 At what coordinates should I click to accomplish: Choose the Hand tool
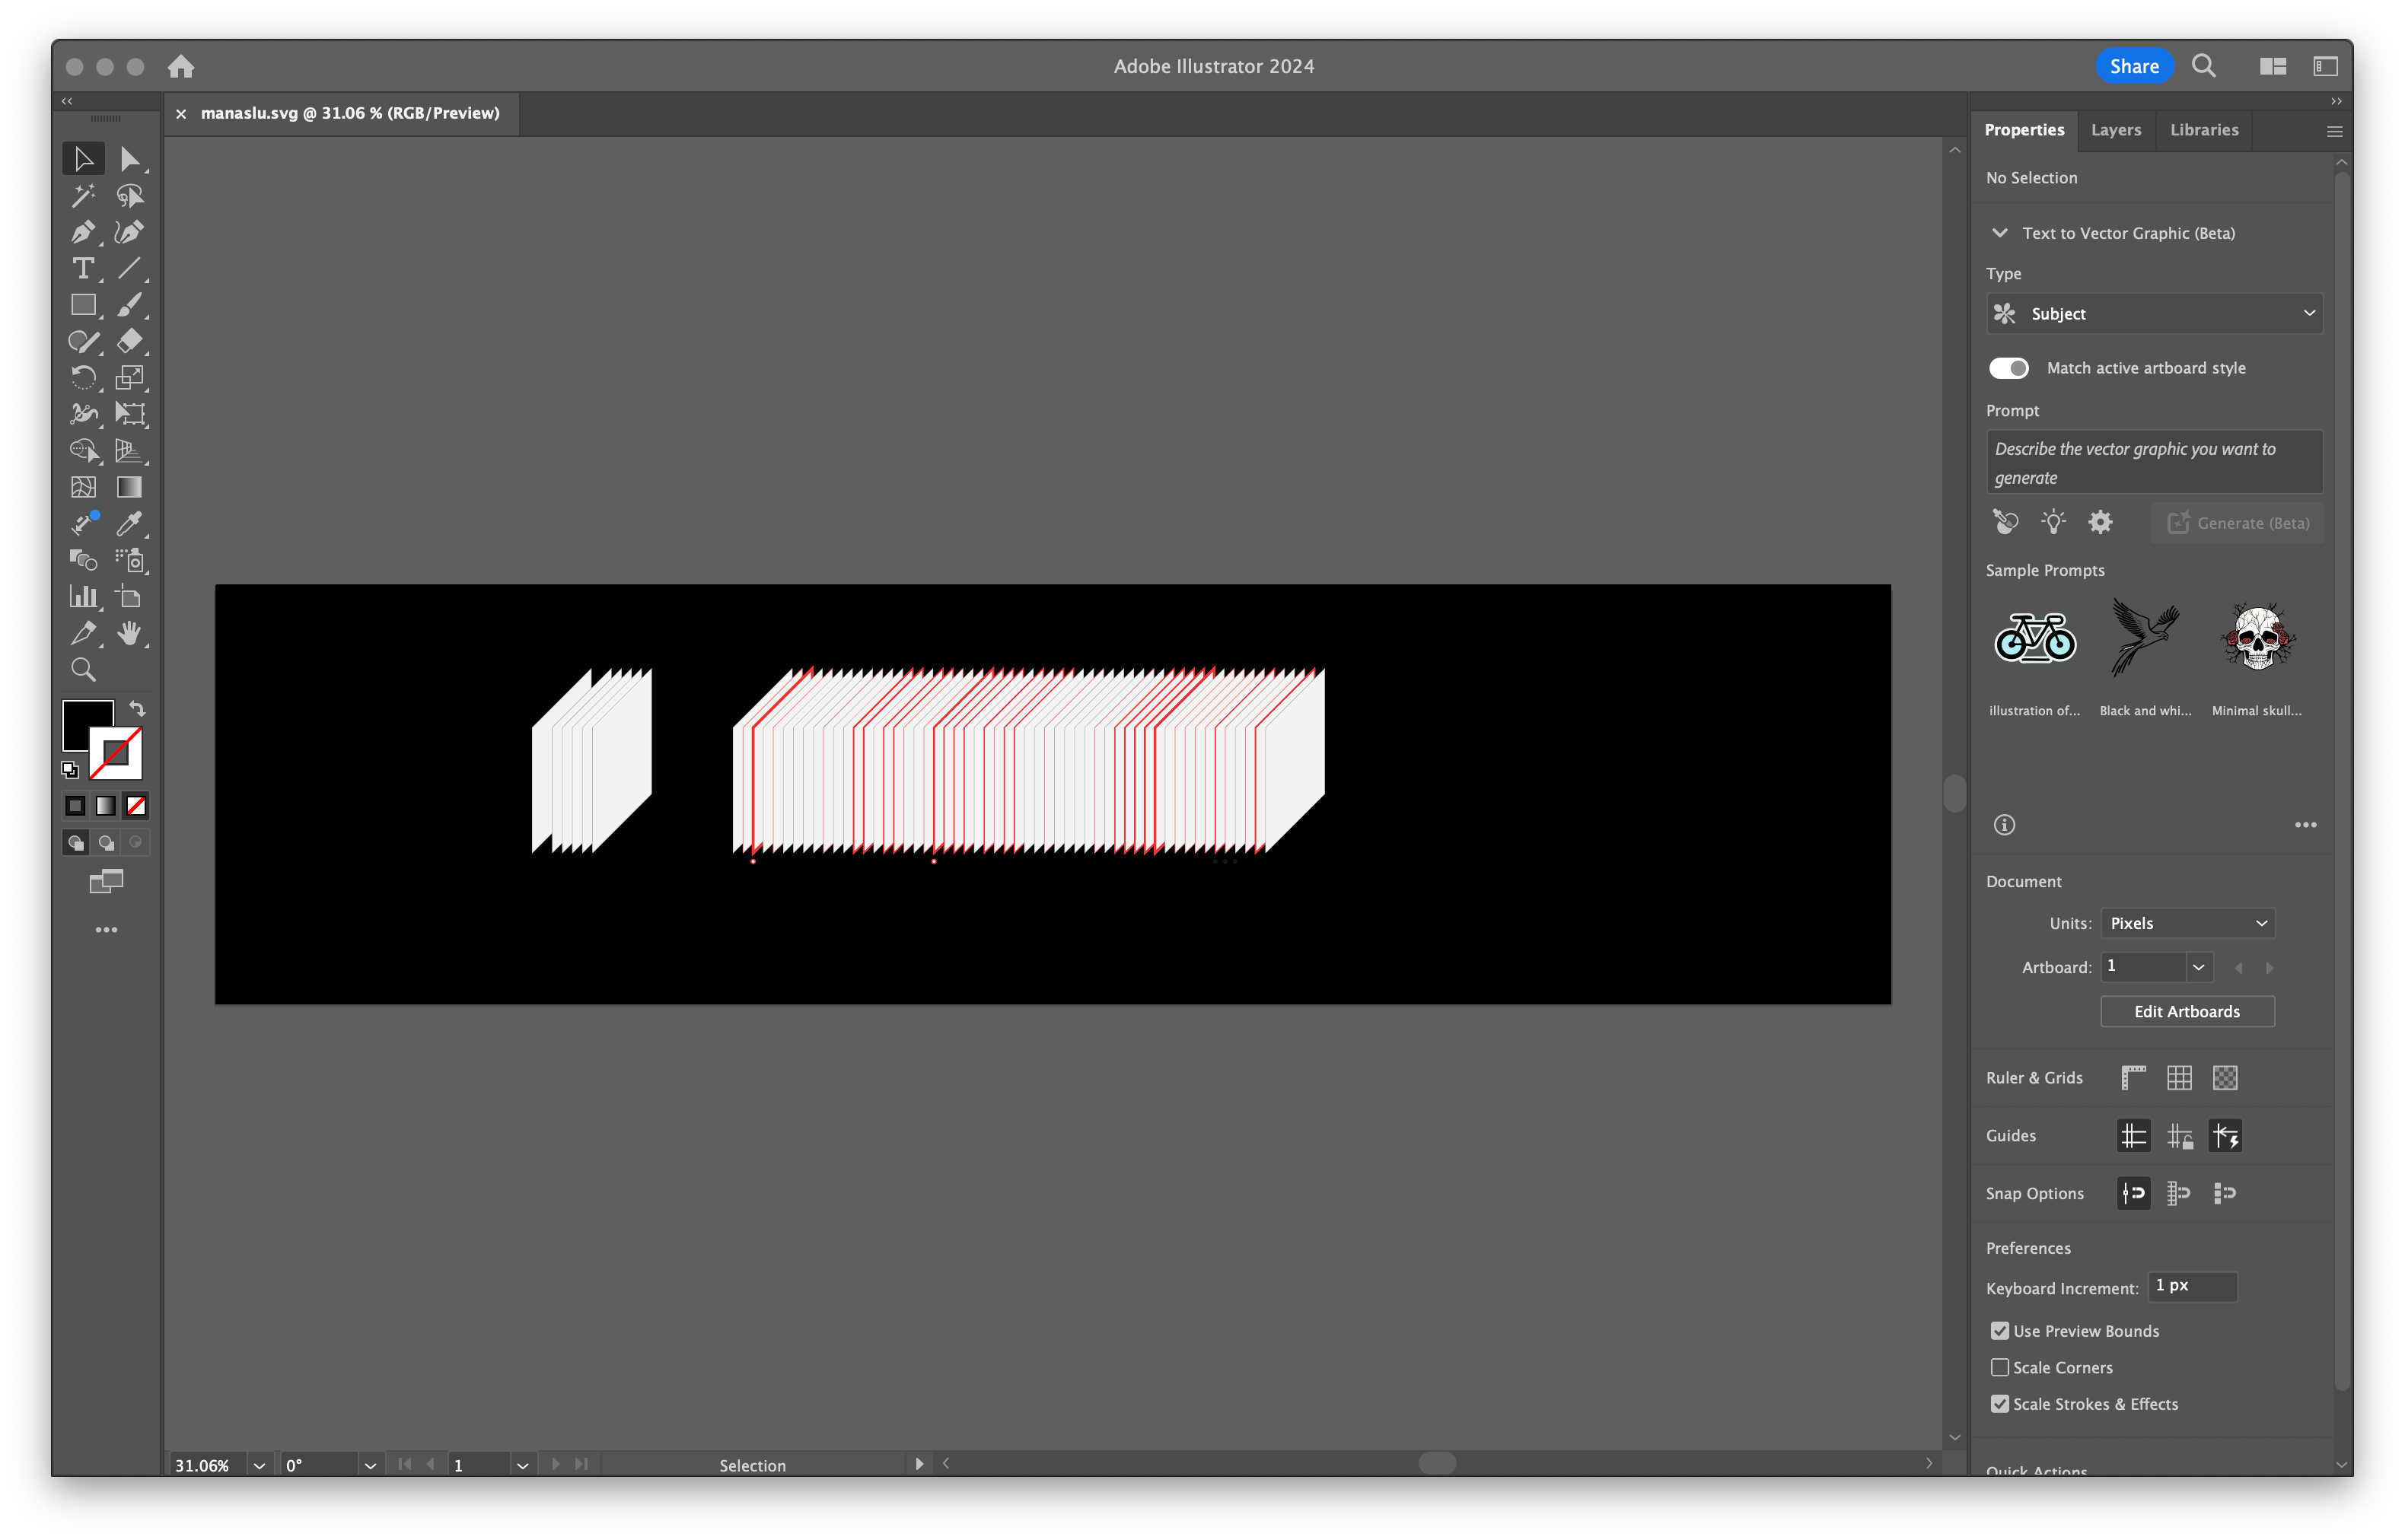[x=129, y=632]
